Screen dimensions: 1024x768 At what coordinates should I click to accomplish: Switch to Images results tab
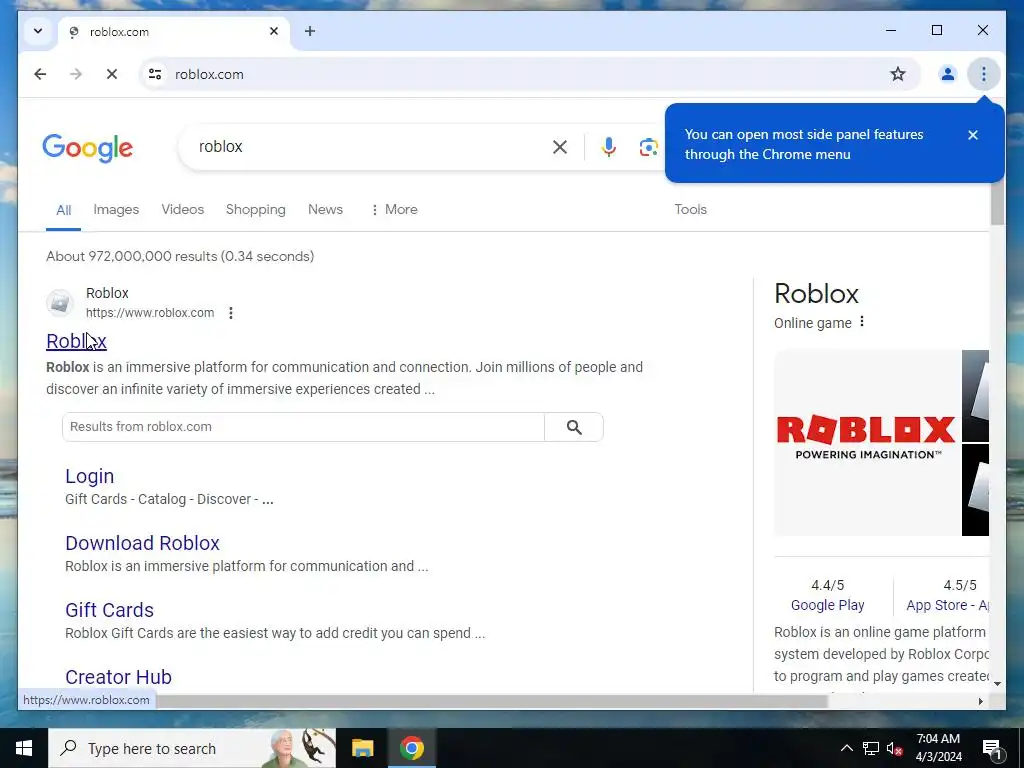point(116,210)
